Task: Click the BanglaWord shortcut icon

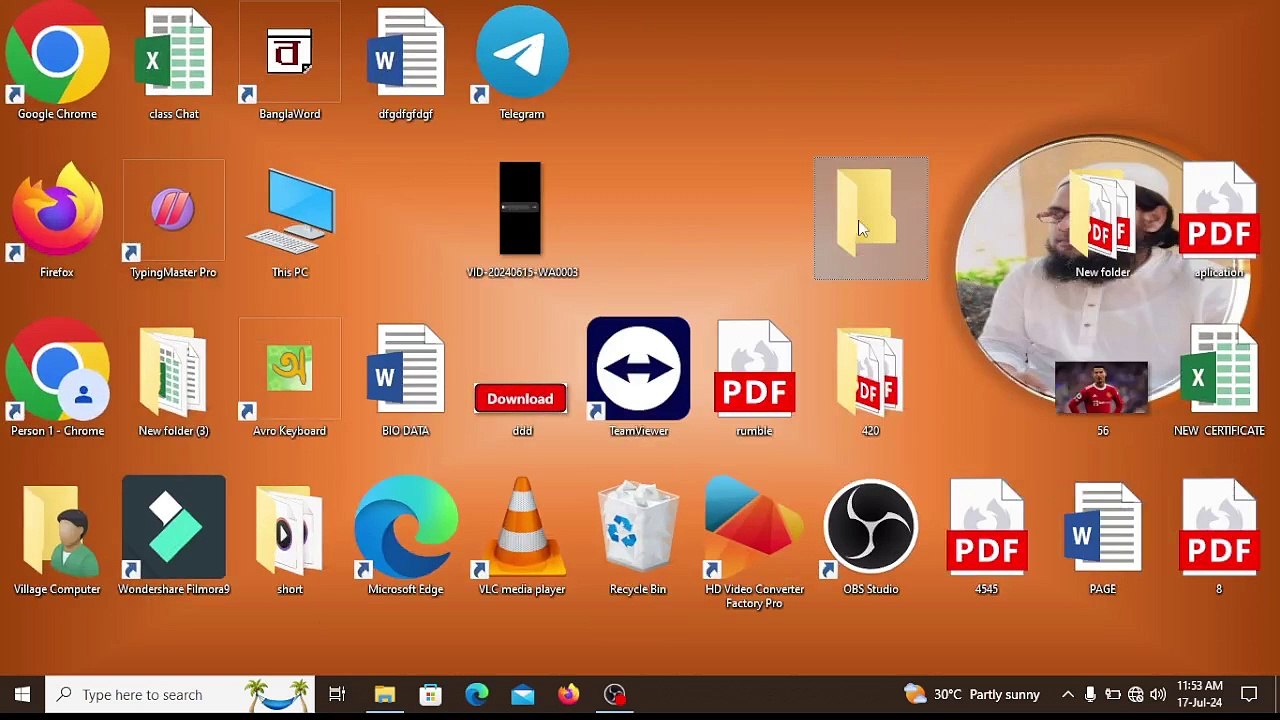Action: pyautogui.click(x=290, y=63)
